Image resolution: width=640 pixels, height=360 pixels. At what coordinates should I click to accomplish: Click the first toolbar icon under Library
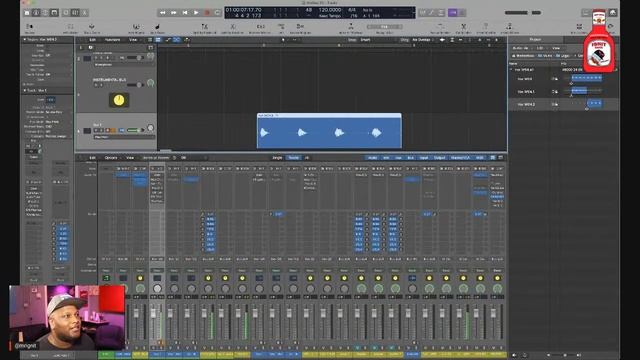(x=30, y=28)
